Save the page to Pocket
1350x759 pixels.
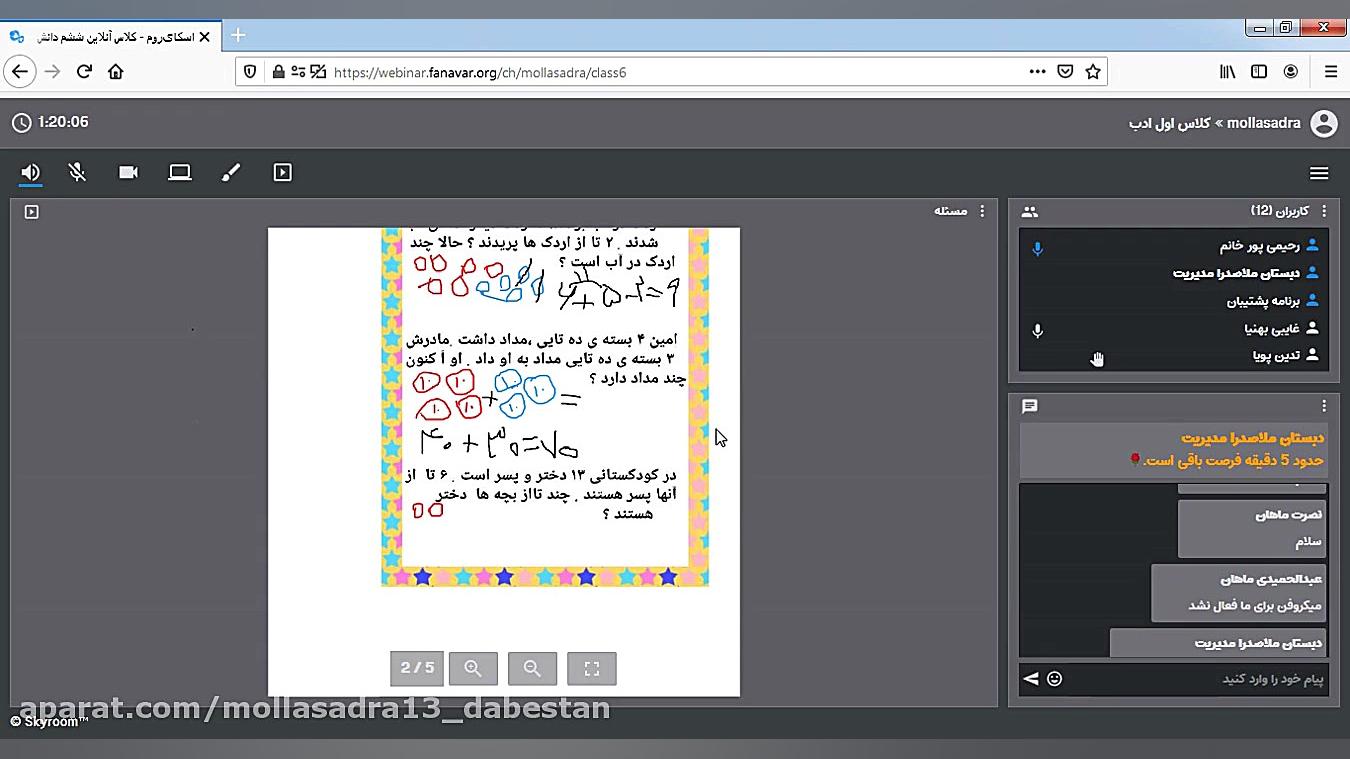(1066, 72)
